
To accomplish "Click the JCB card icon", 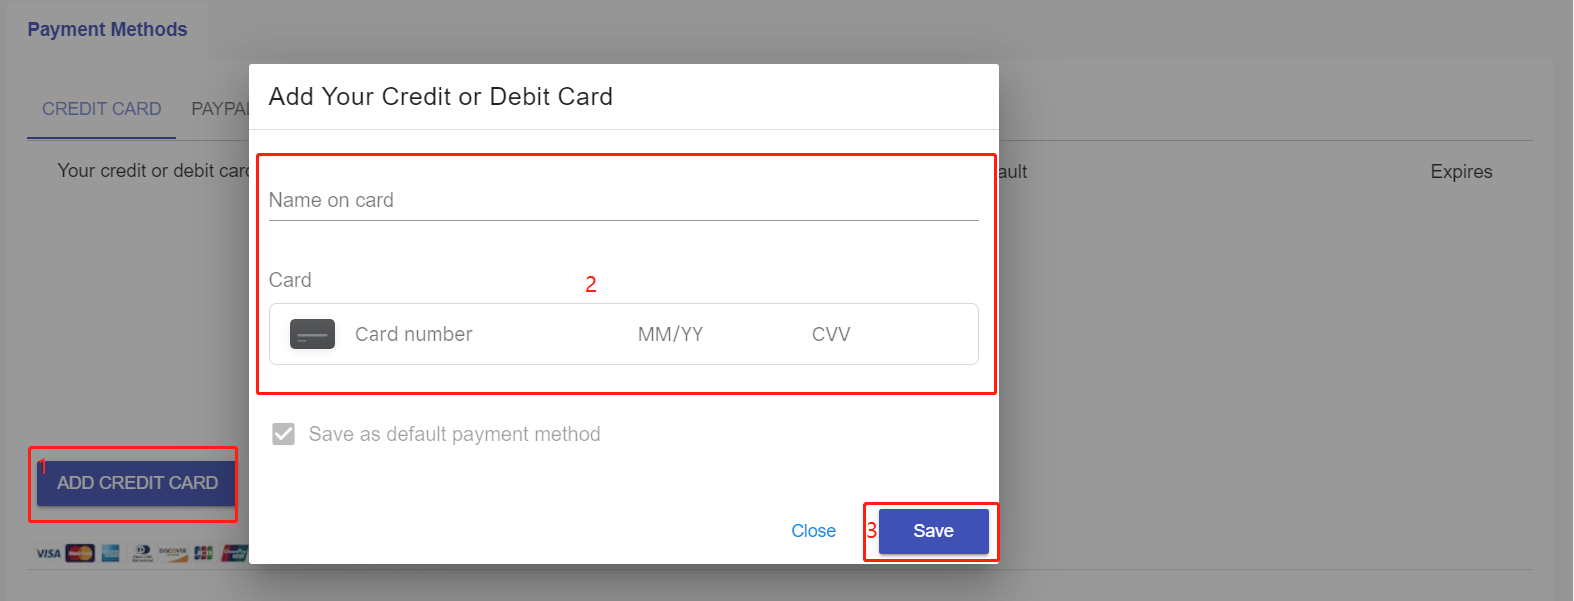I will [203, 552].
